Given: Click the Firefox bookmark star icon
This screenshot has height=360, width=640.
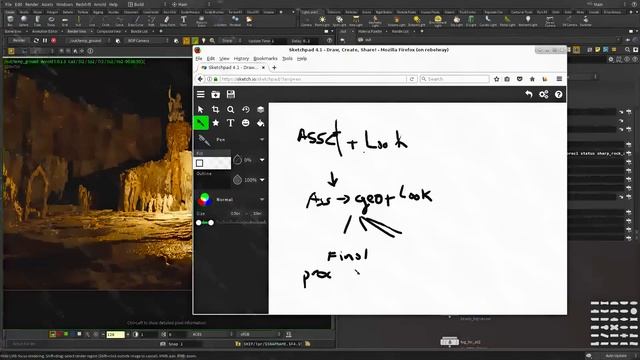Looking at the screenshot, I should (496, 79).
